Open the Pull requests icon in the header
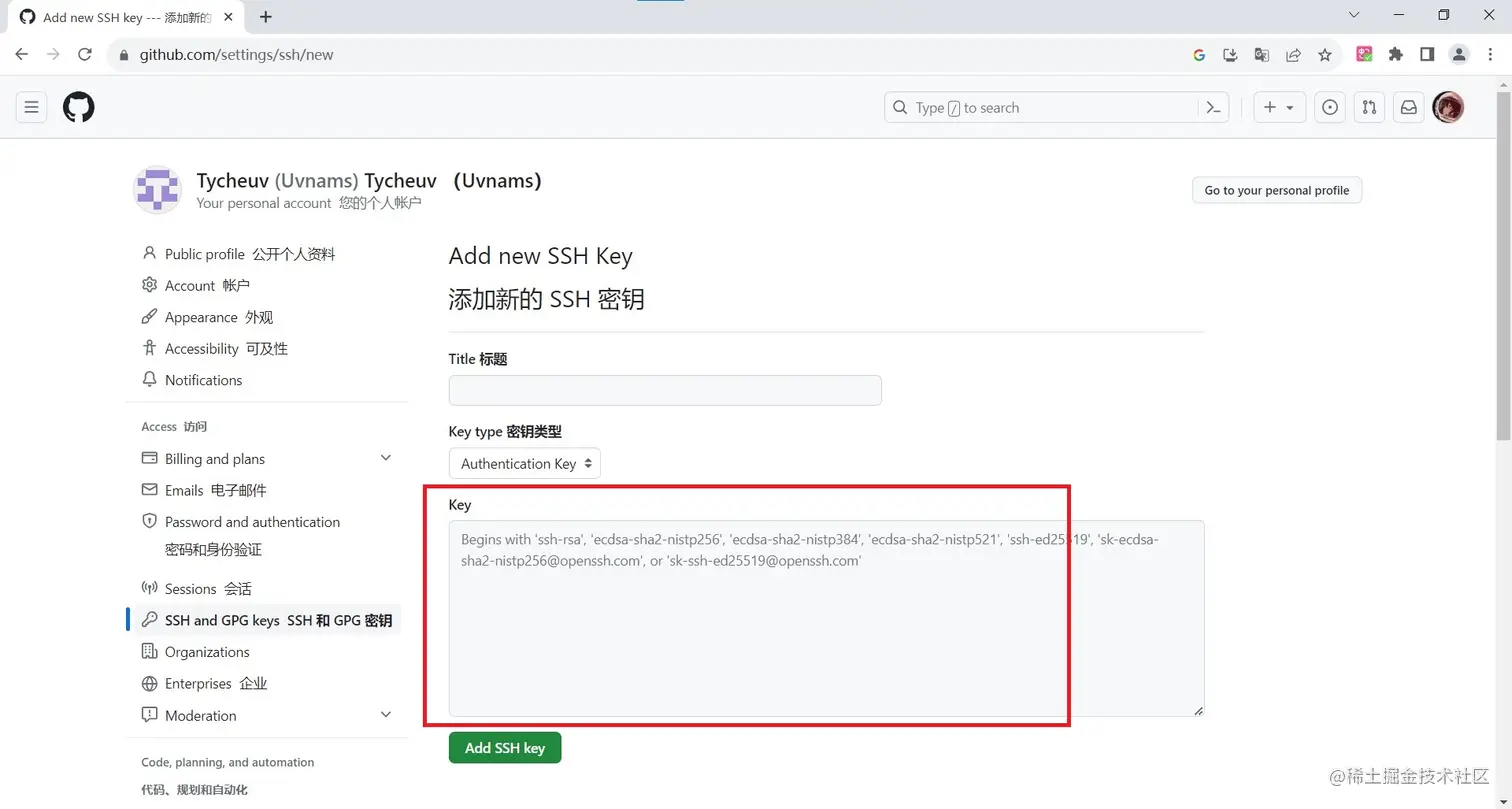Viewport: 1512px width, 809px height. click(x=1369, y=107)
